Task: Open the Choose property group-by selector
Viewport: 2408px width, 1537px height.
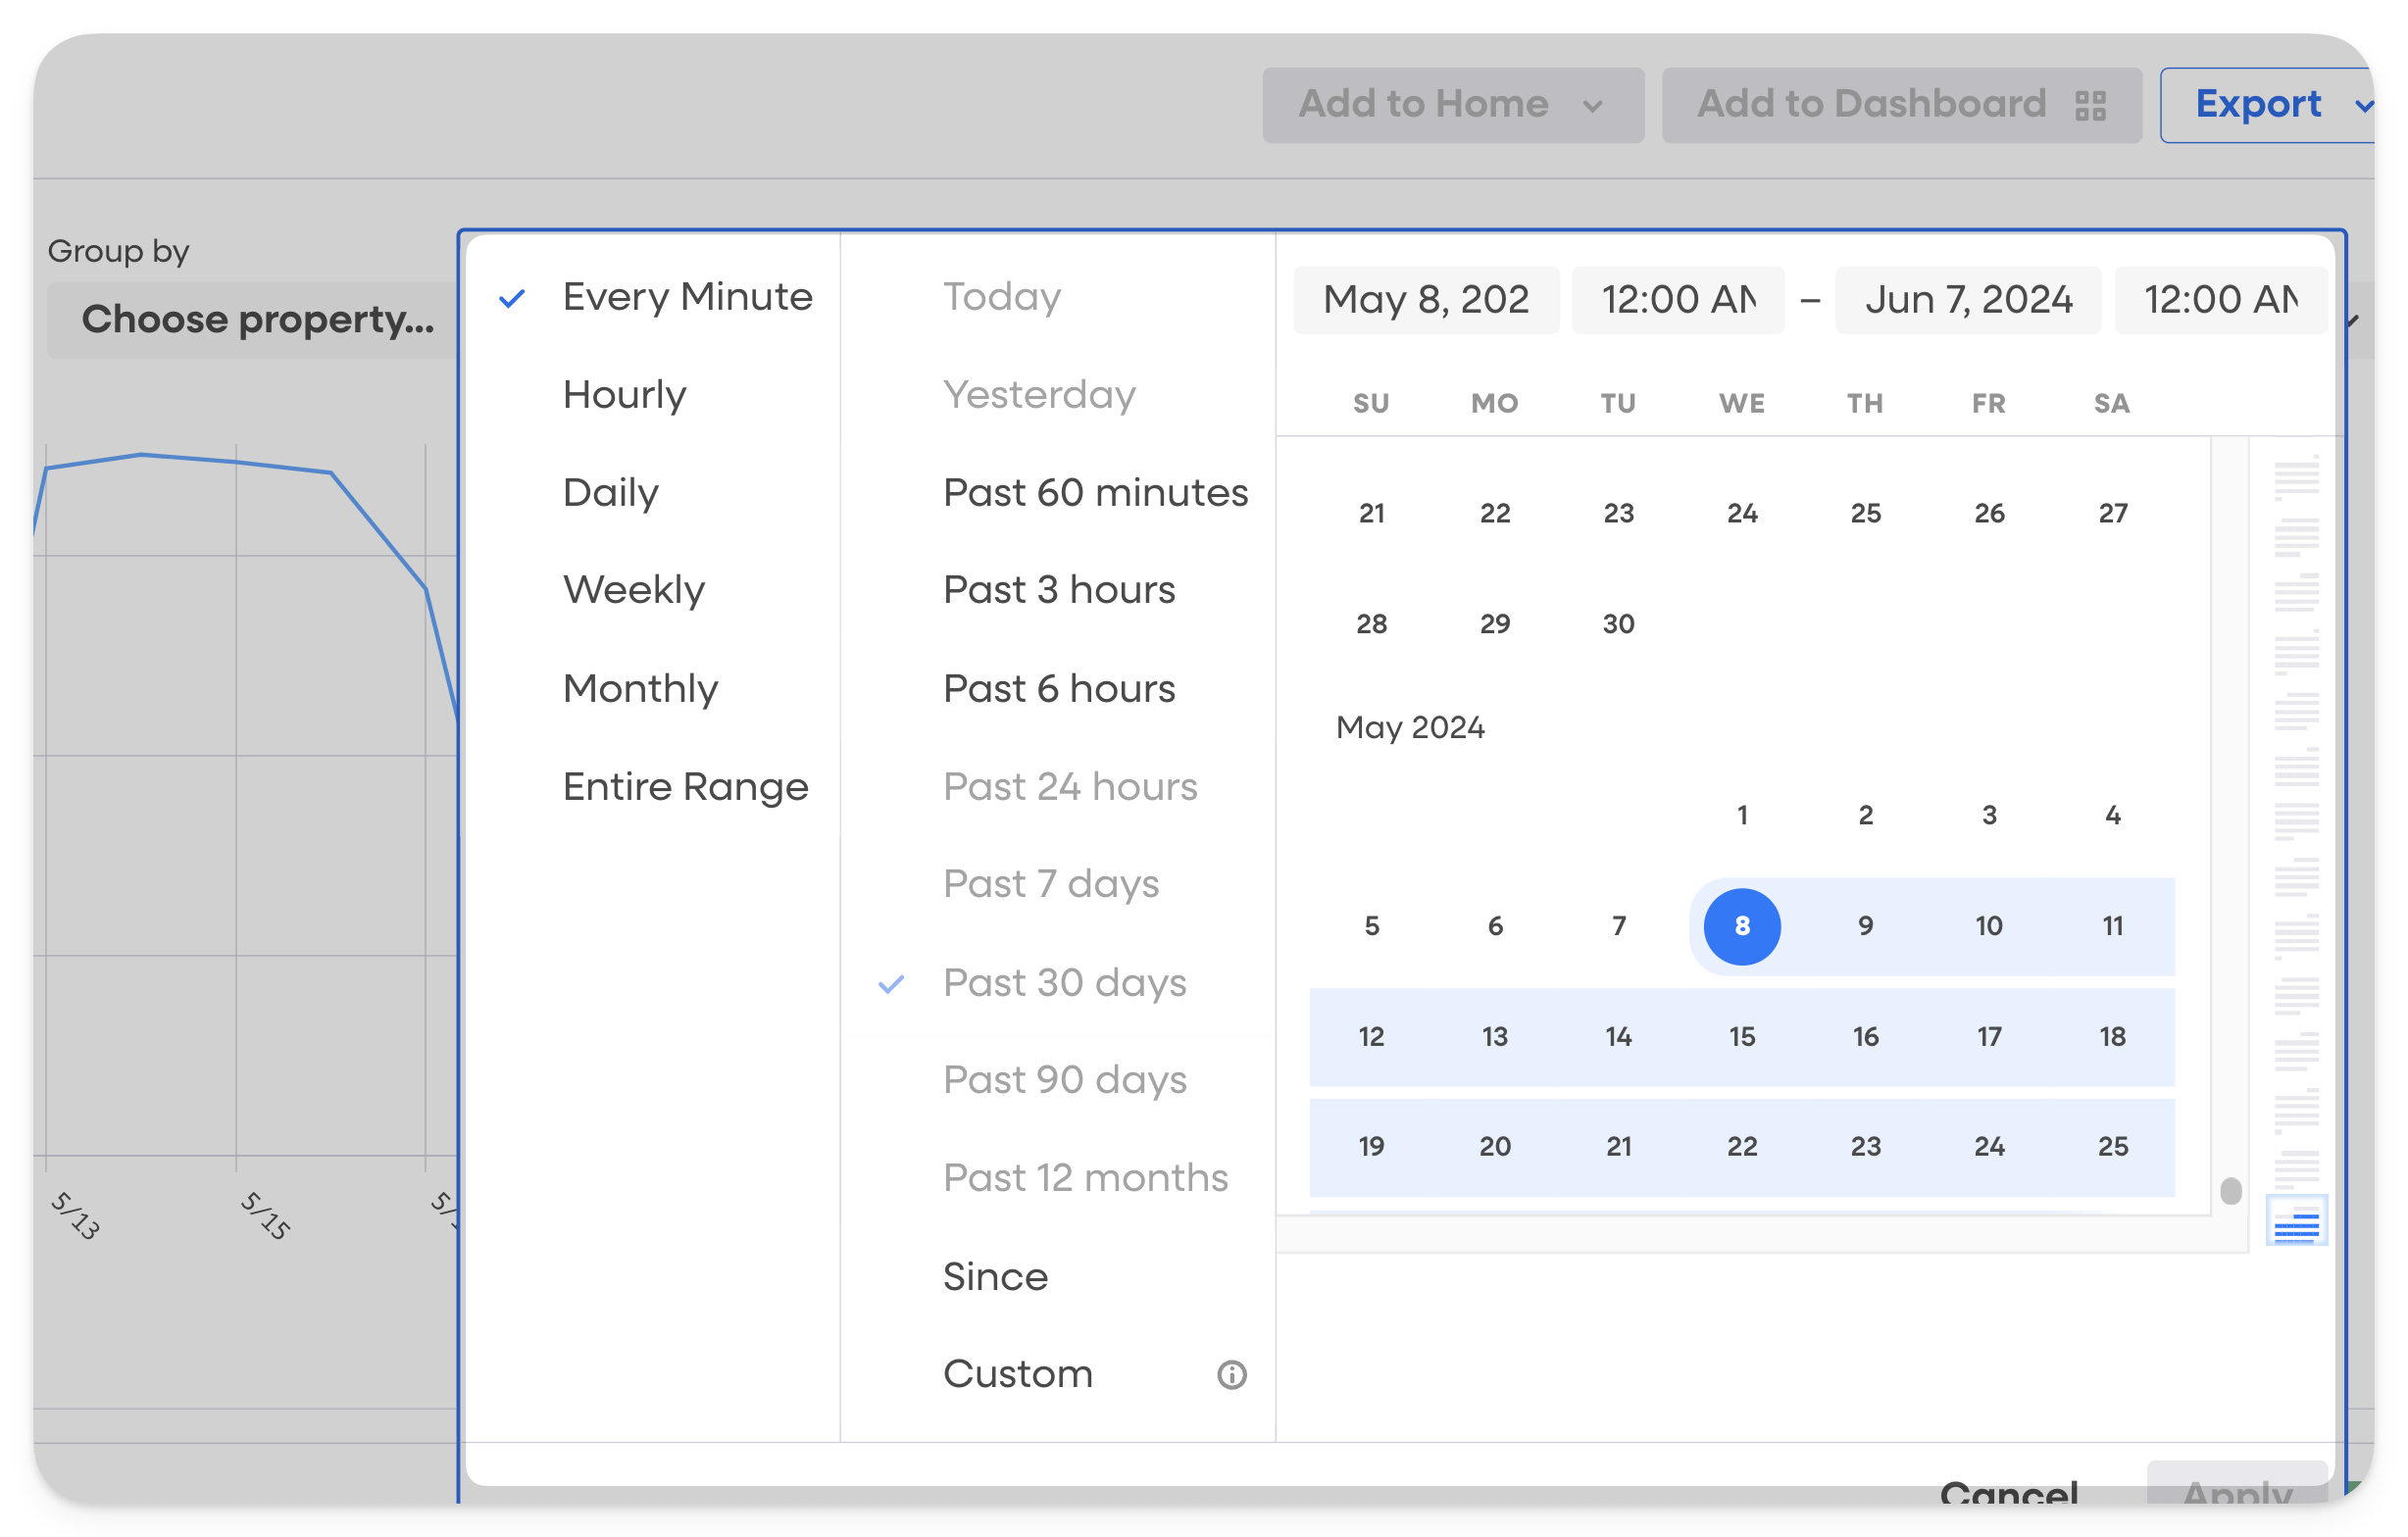Action: 257,320
